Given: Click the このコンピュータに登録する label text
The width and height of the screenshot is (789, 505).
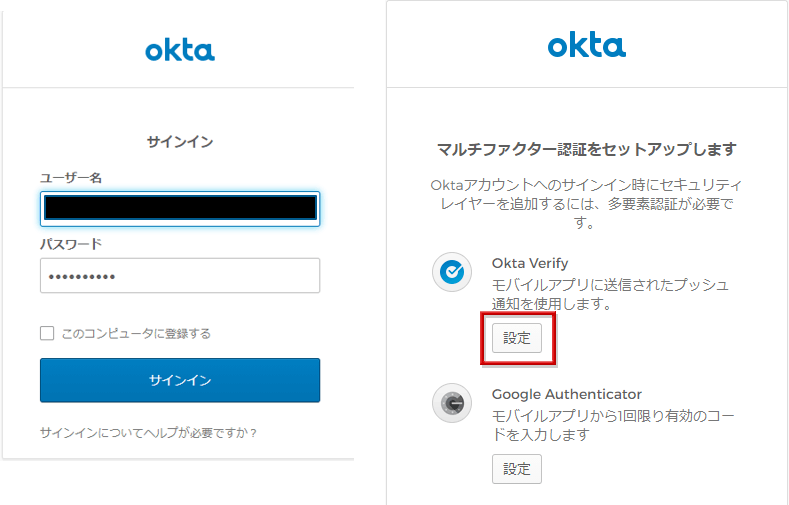Looking at the screenshot, I should 136,333.
